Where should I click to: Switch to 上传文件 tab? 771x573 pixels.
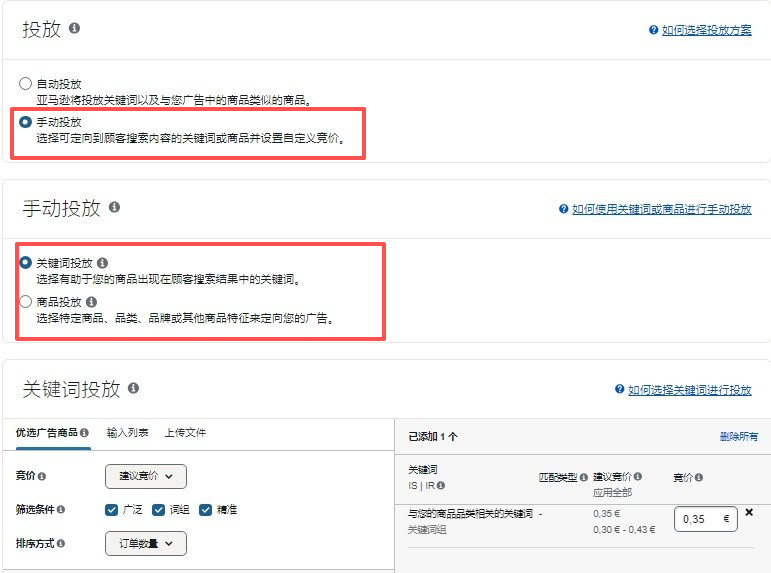point(185,433)
